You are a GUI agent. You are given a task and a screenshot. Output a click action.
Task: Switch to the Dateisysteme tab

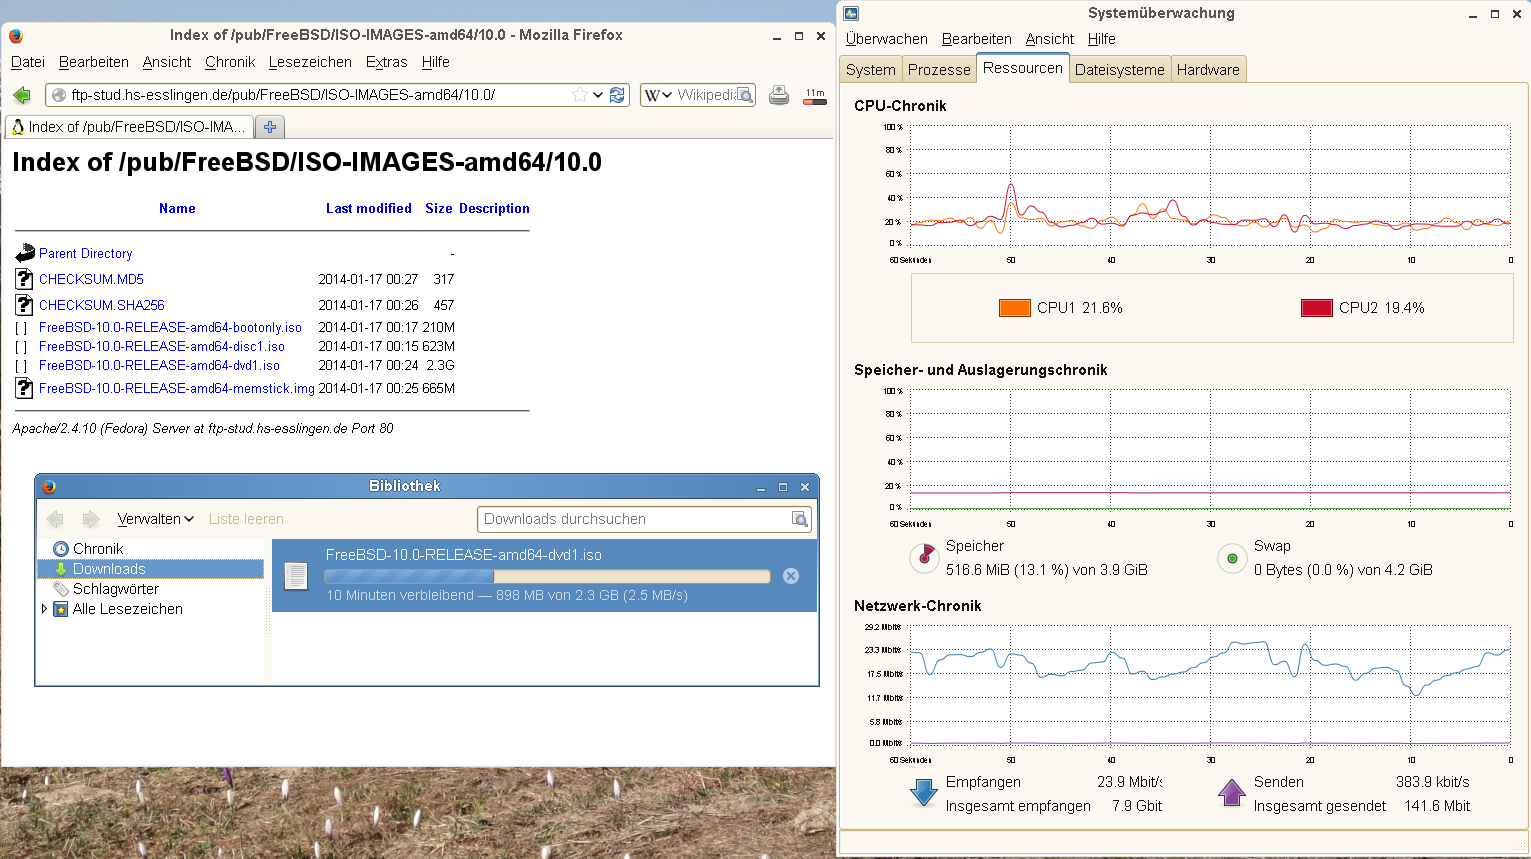(1120, 70)
